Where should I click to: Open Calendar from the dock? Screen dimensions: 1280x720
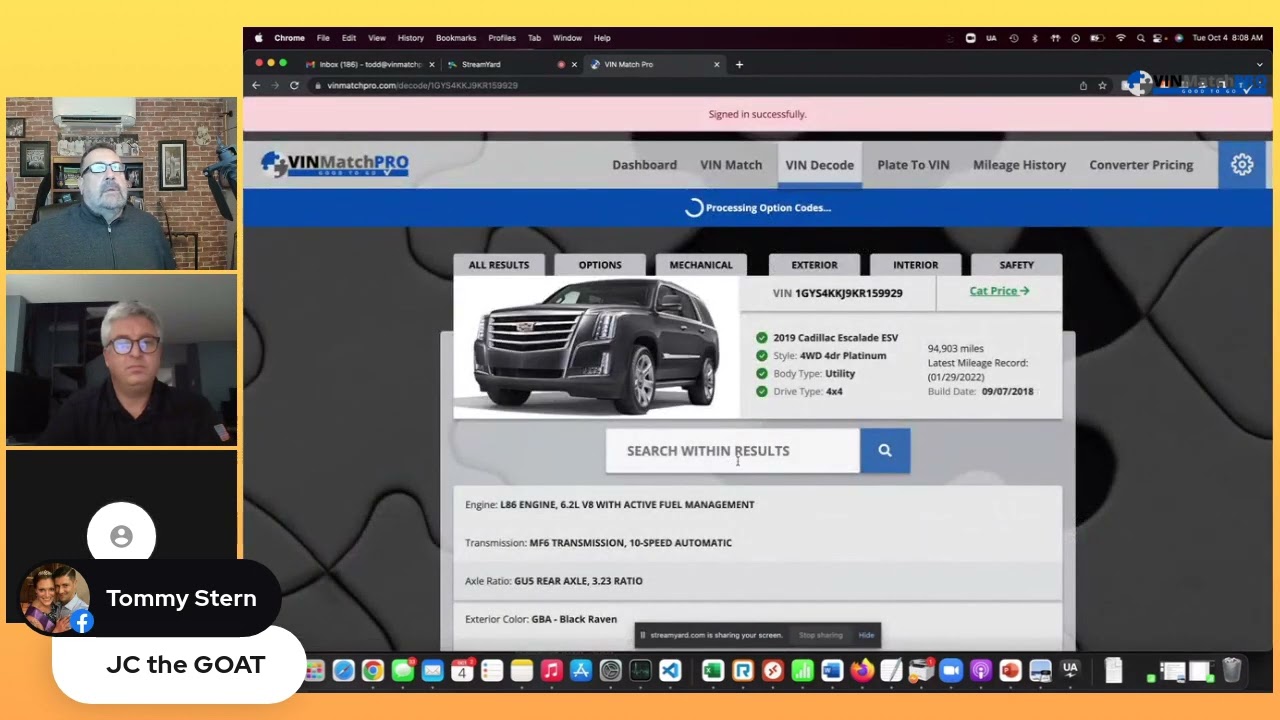pyautogui.click(x=462, y=670)
